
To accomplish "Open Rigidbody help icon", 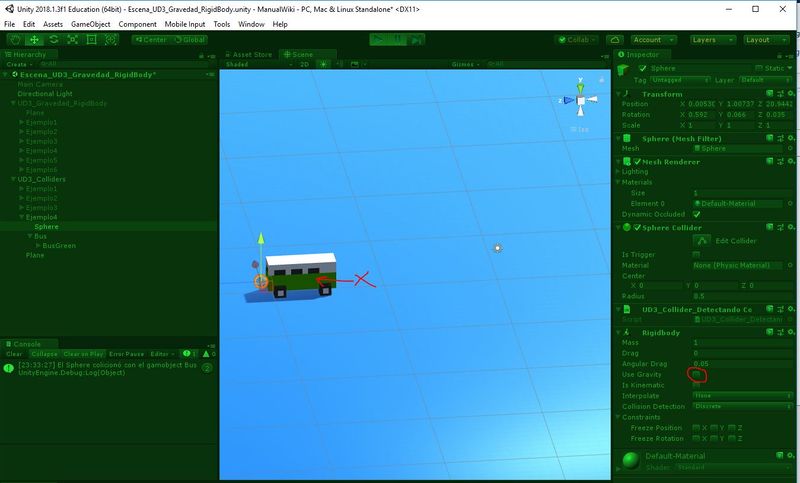I will point(770,332).
